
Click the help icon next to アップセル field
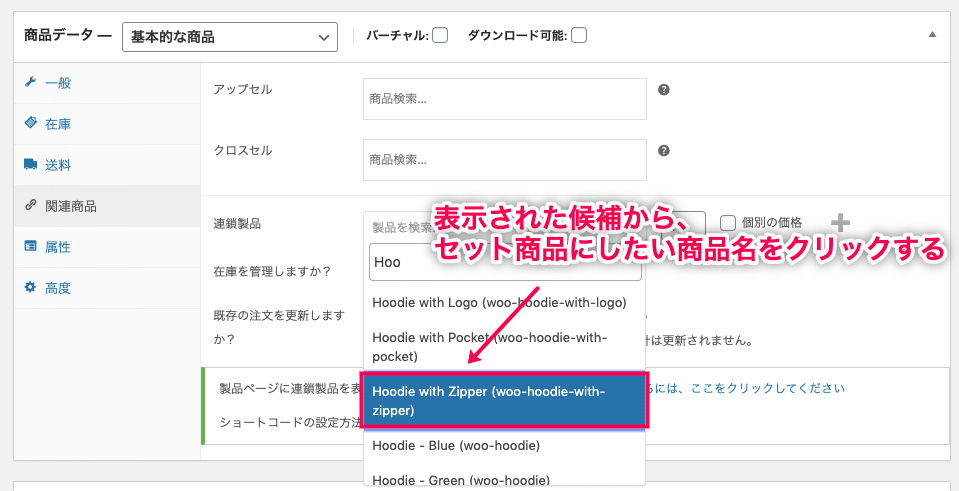pos(664,90)
